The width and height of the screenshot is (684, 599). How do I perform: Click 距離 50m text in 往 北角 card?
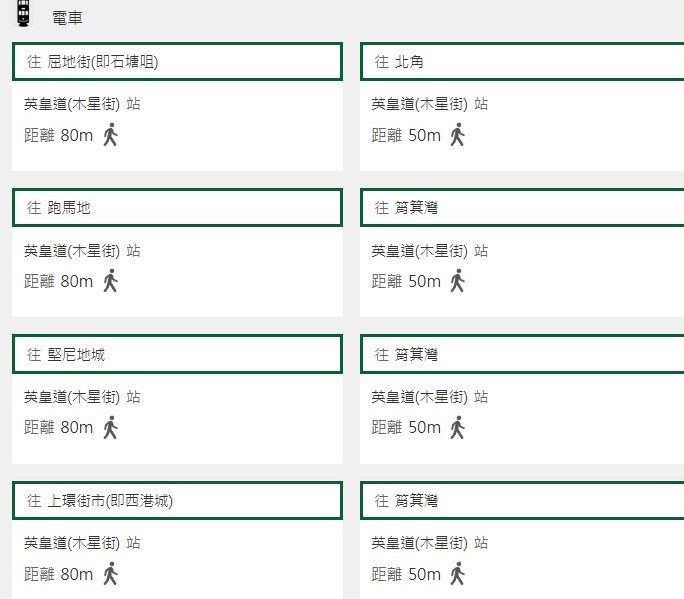[x=406, y=135]
